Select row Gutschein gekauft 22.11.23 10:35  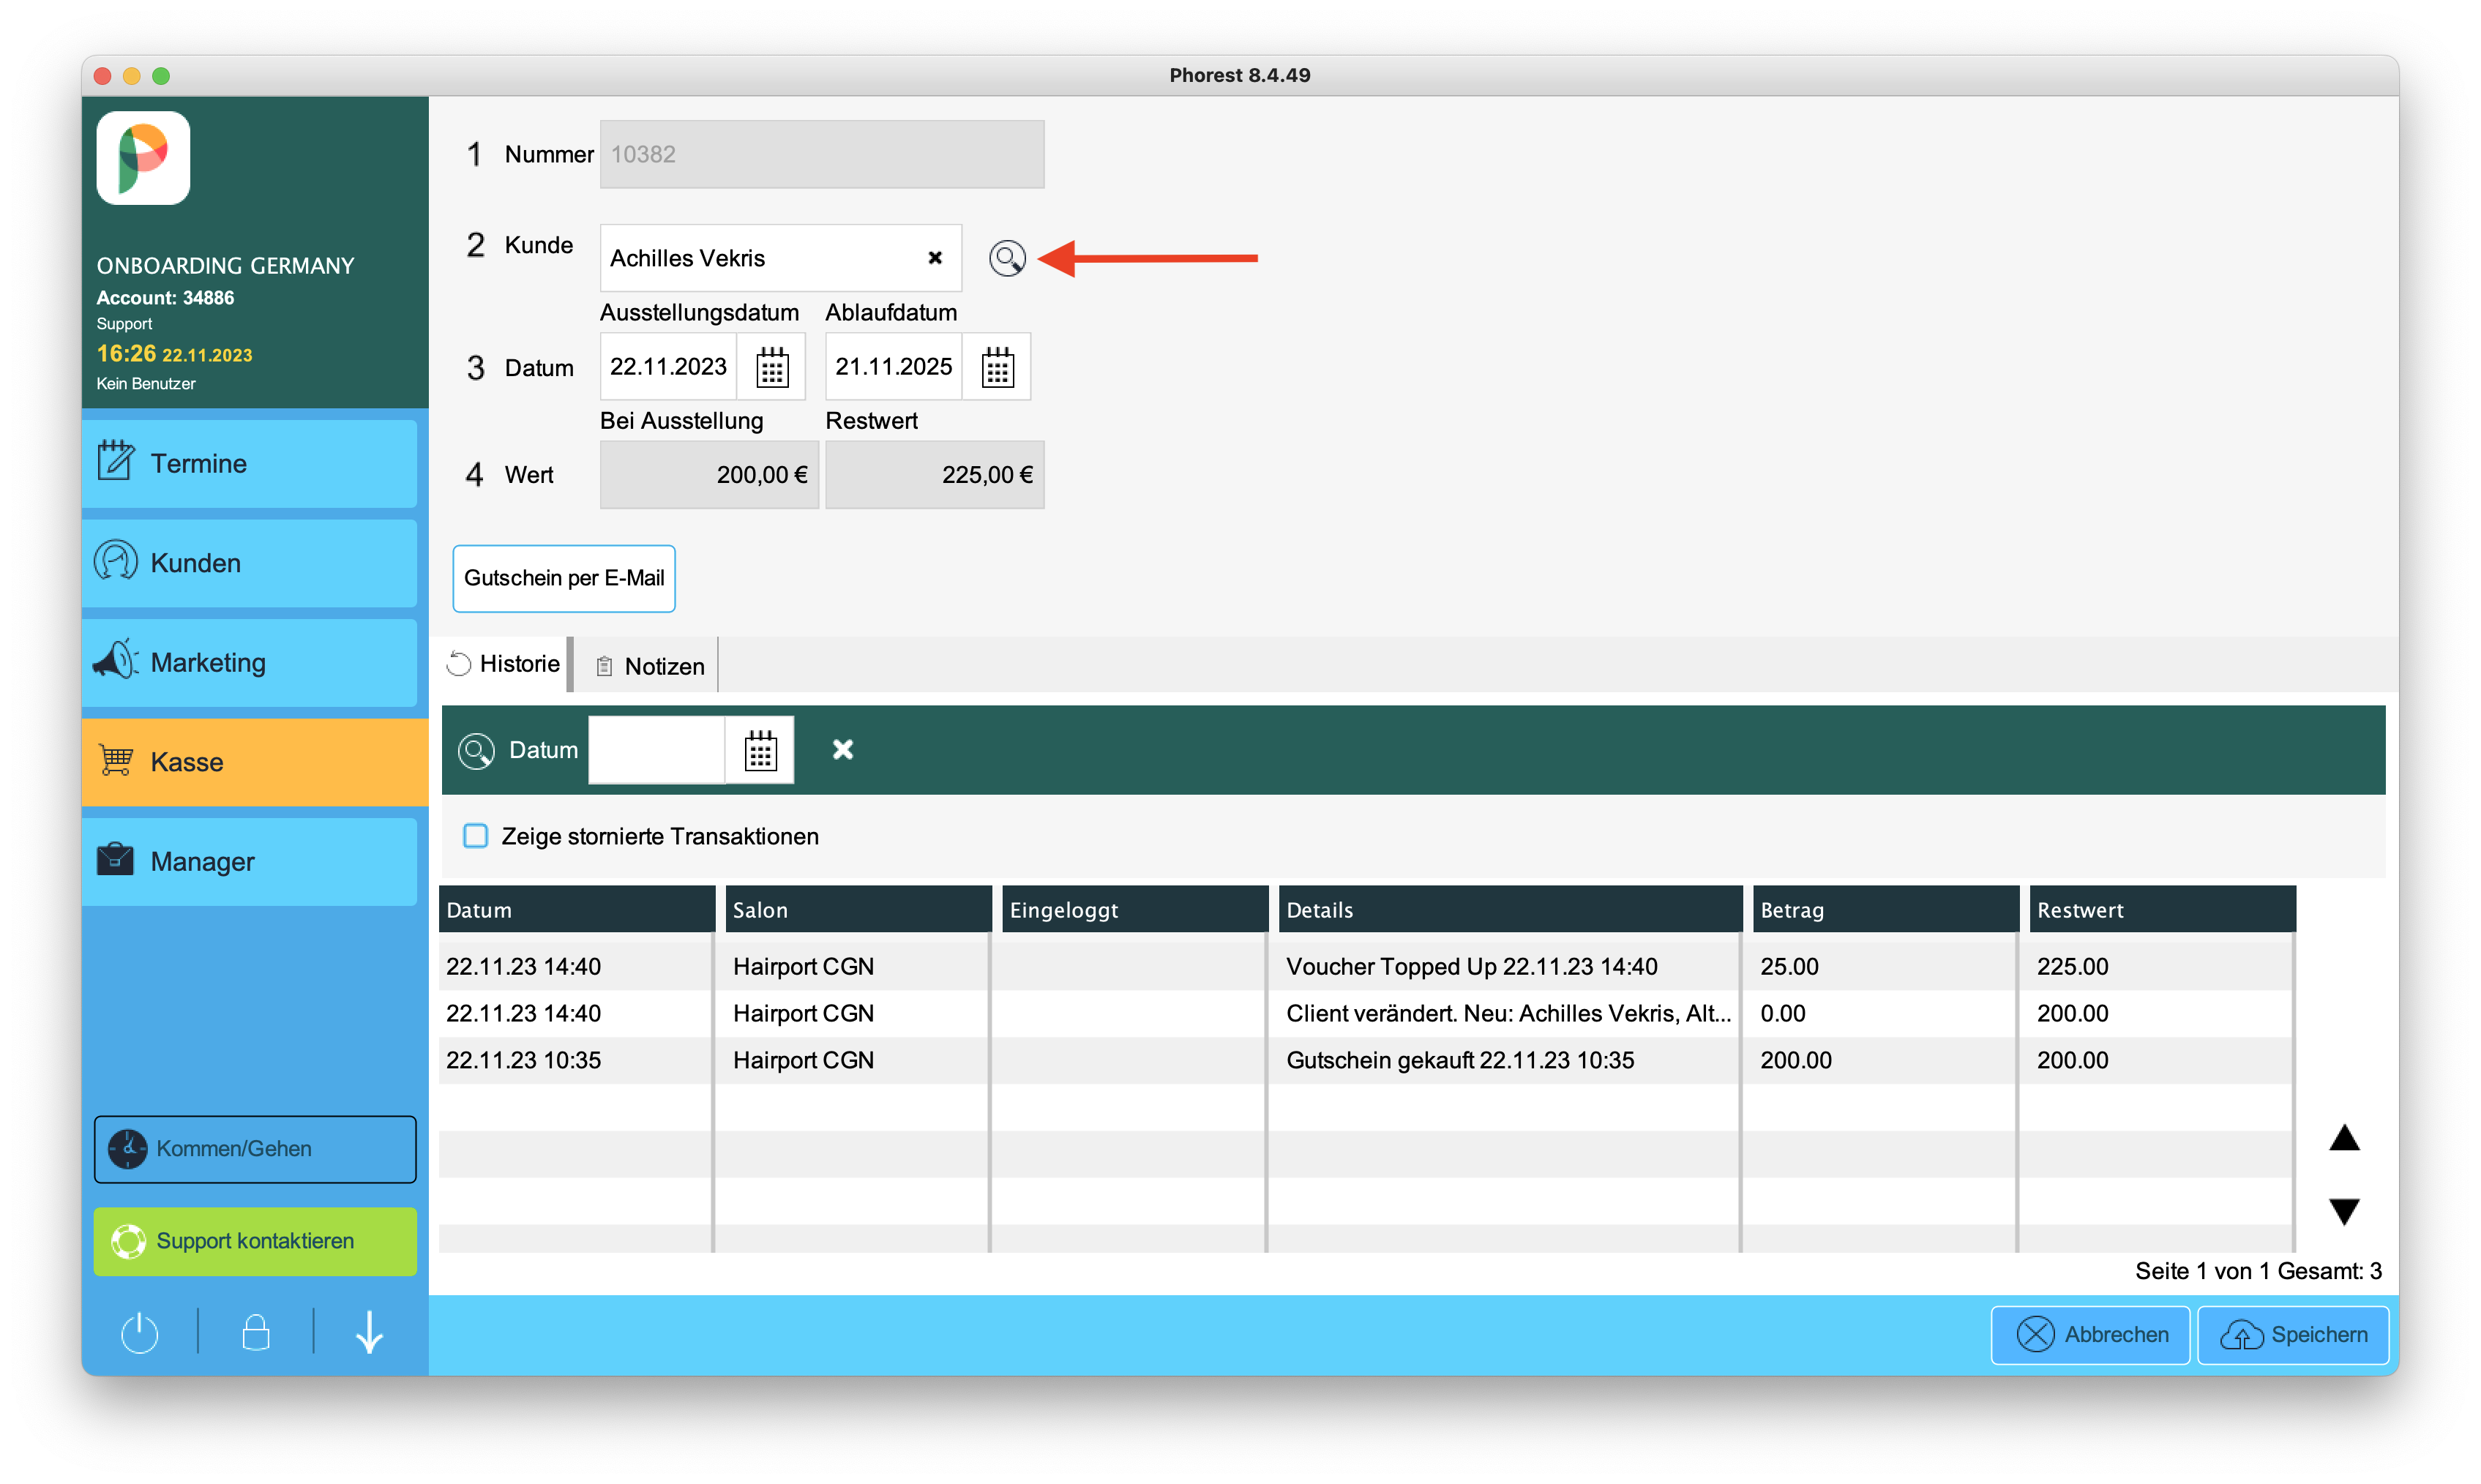pos(1366,1060)
